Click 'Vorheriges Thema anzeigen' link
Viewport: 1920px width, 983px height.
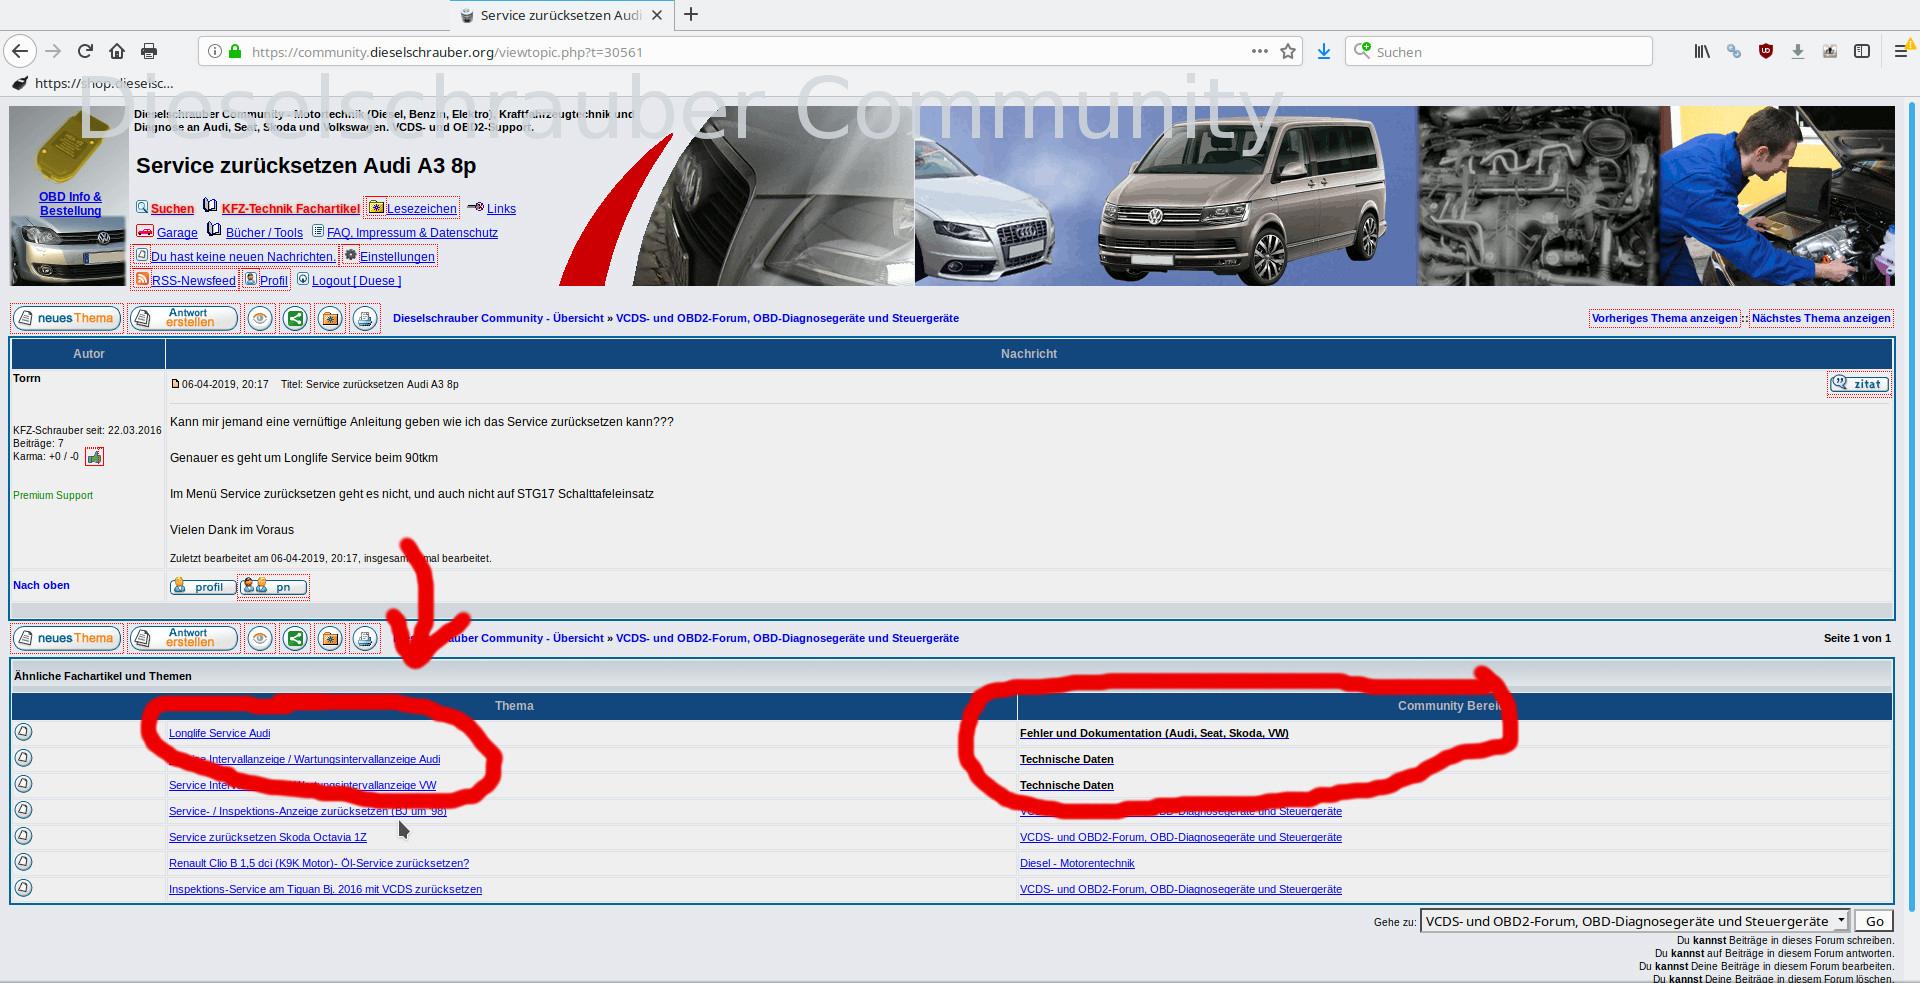point(1665,319)
